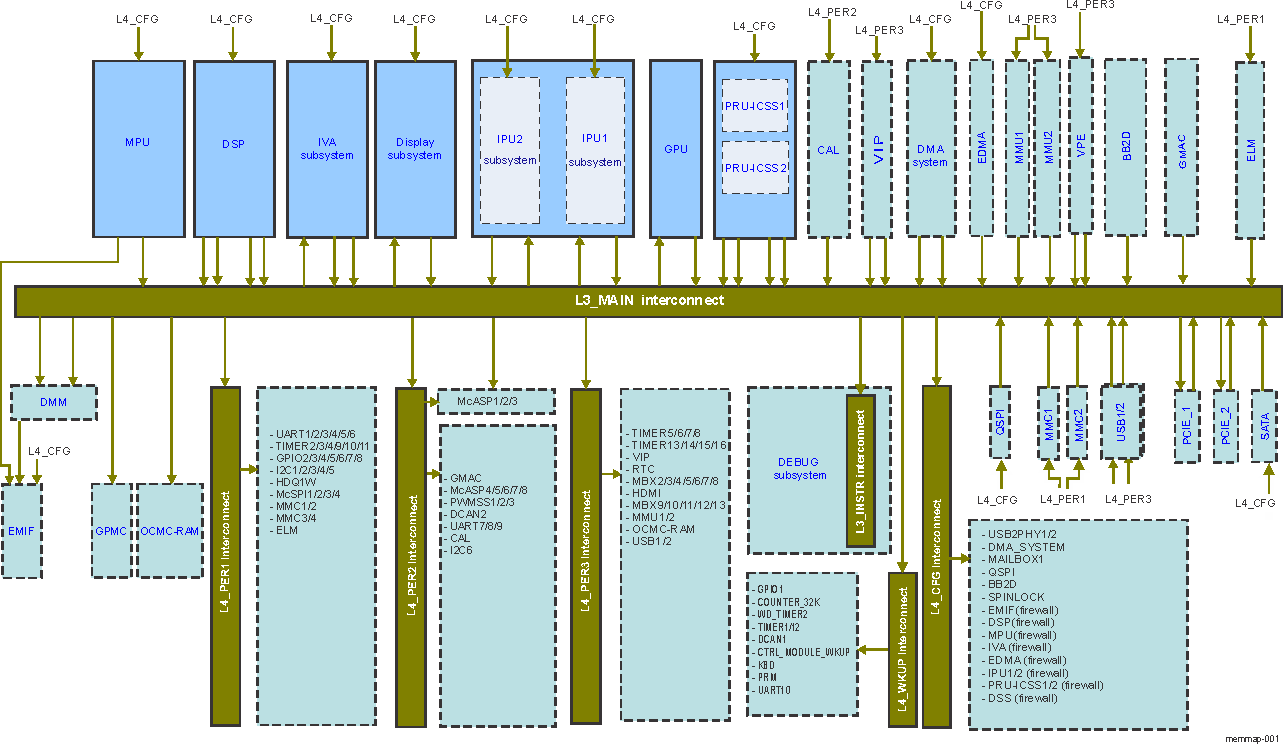Viewport: 1283px width, 744px height.
Task: Click the McASP1/2/3 box
Action: [497, 401]
